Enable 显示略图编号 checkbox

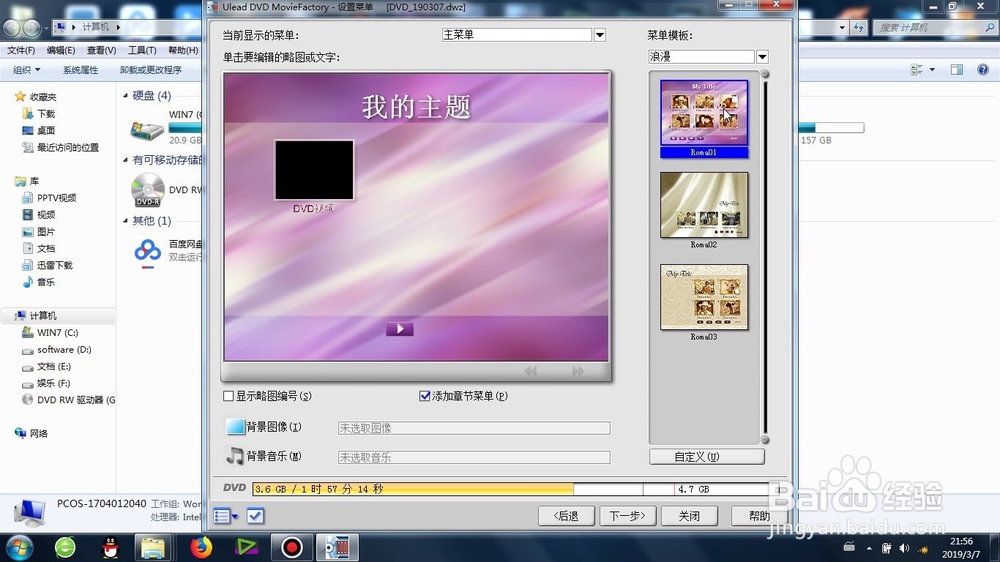coord(228,396)
